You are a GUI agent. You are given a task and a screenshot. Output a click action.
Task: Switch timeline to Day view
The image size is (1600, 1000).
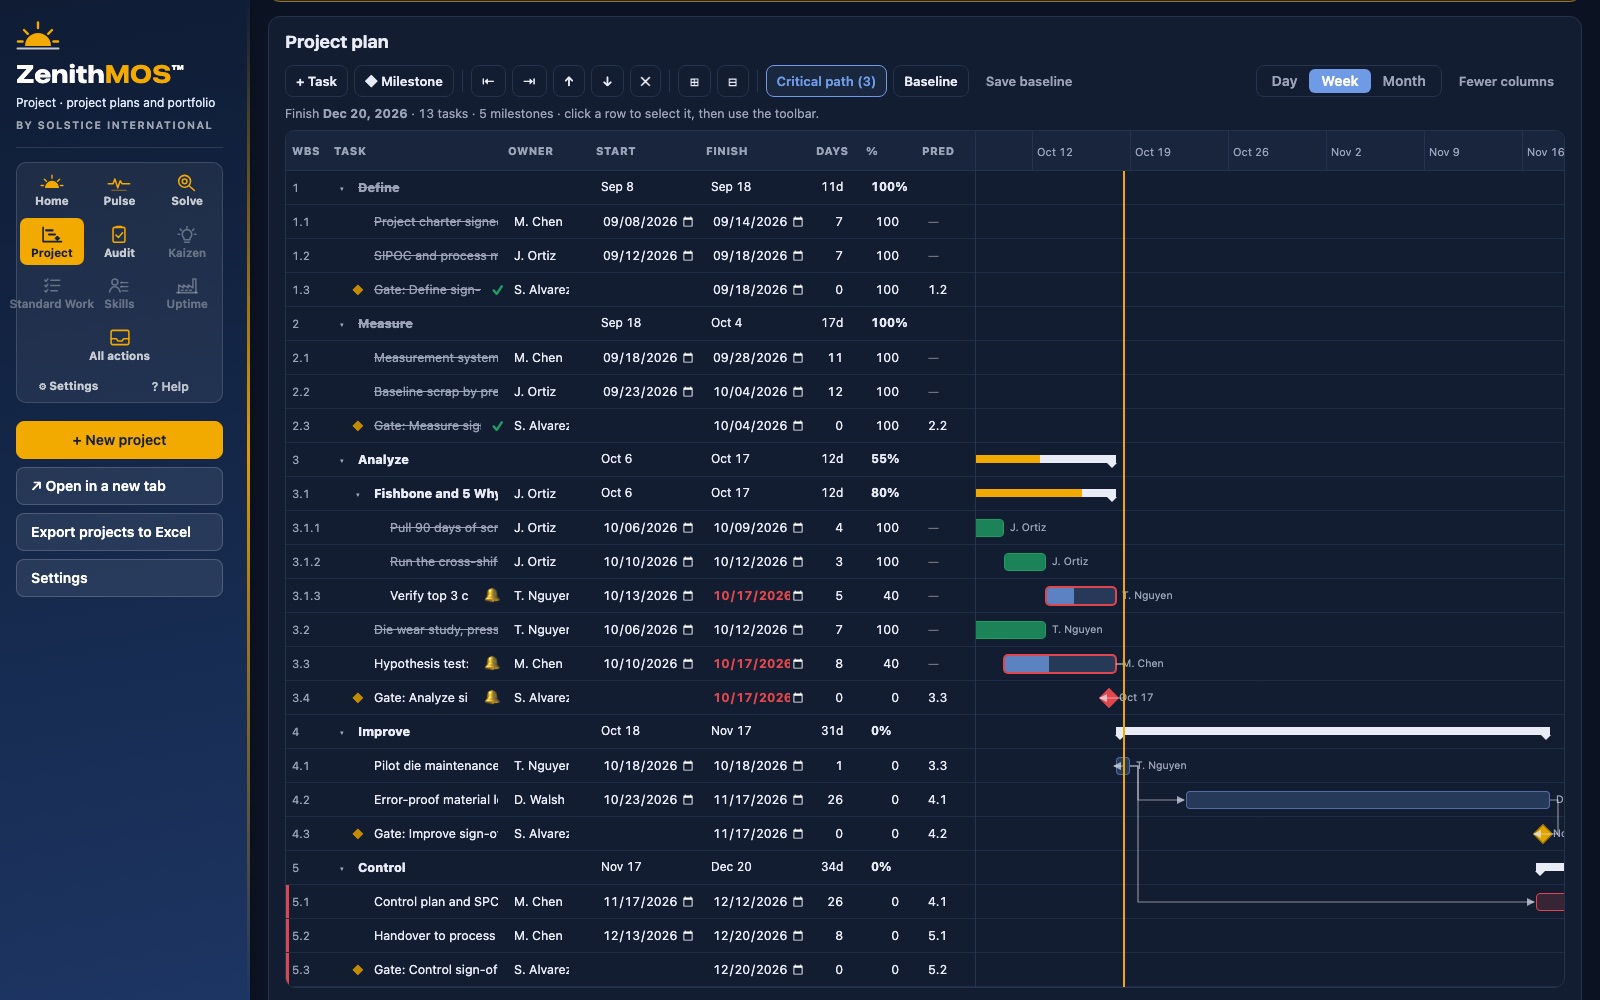click(1284, 82)
